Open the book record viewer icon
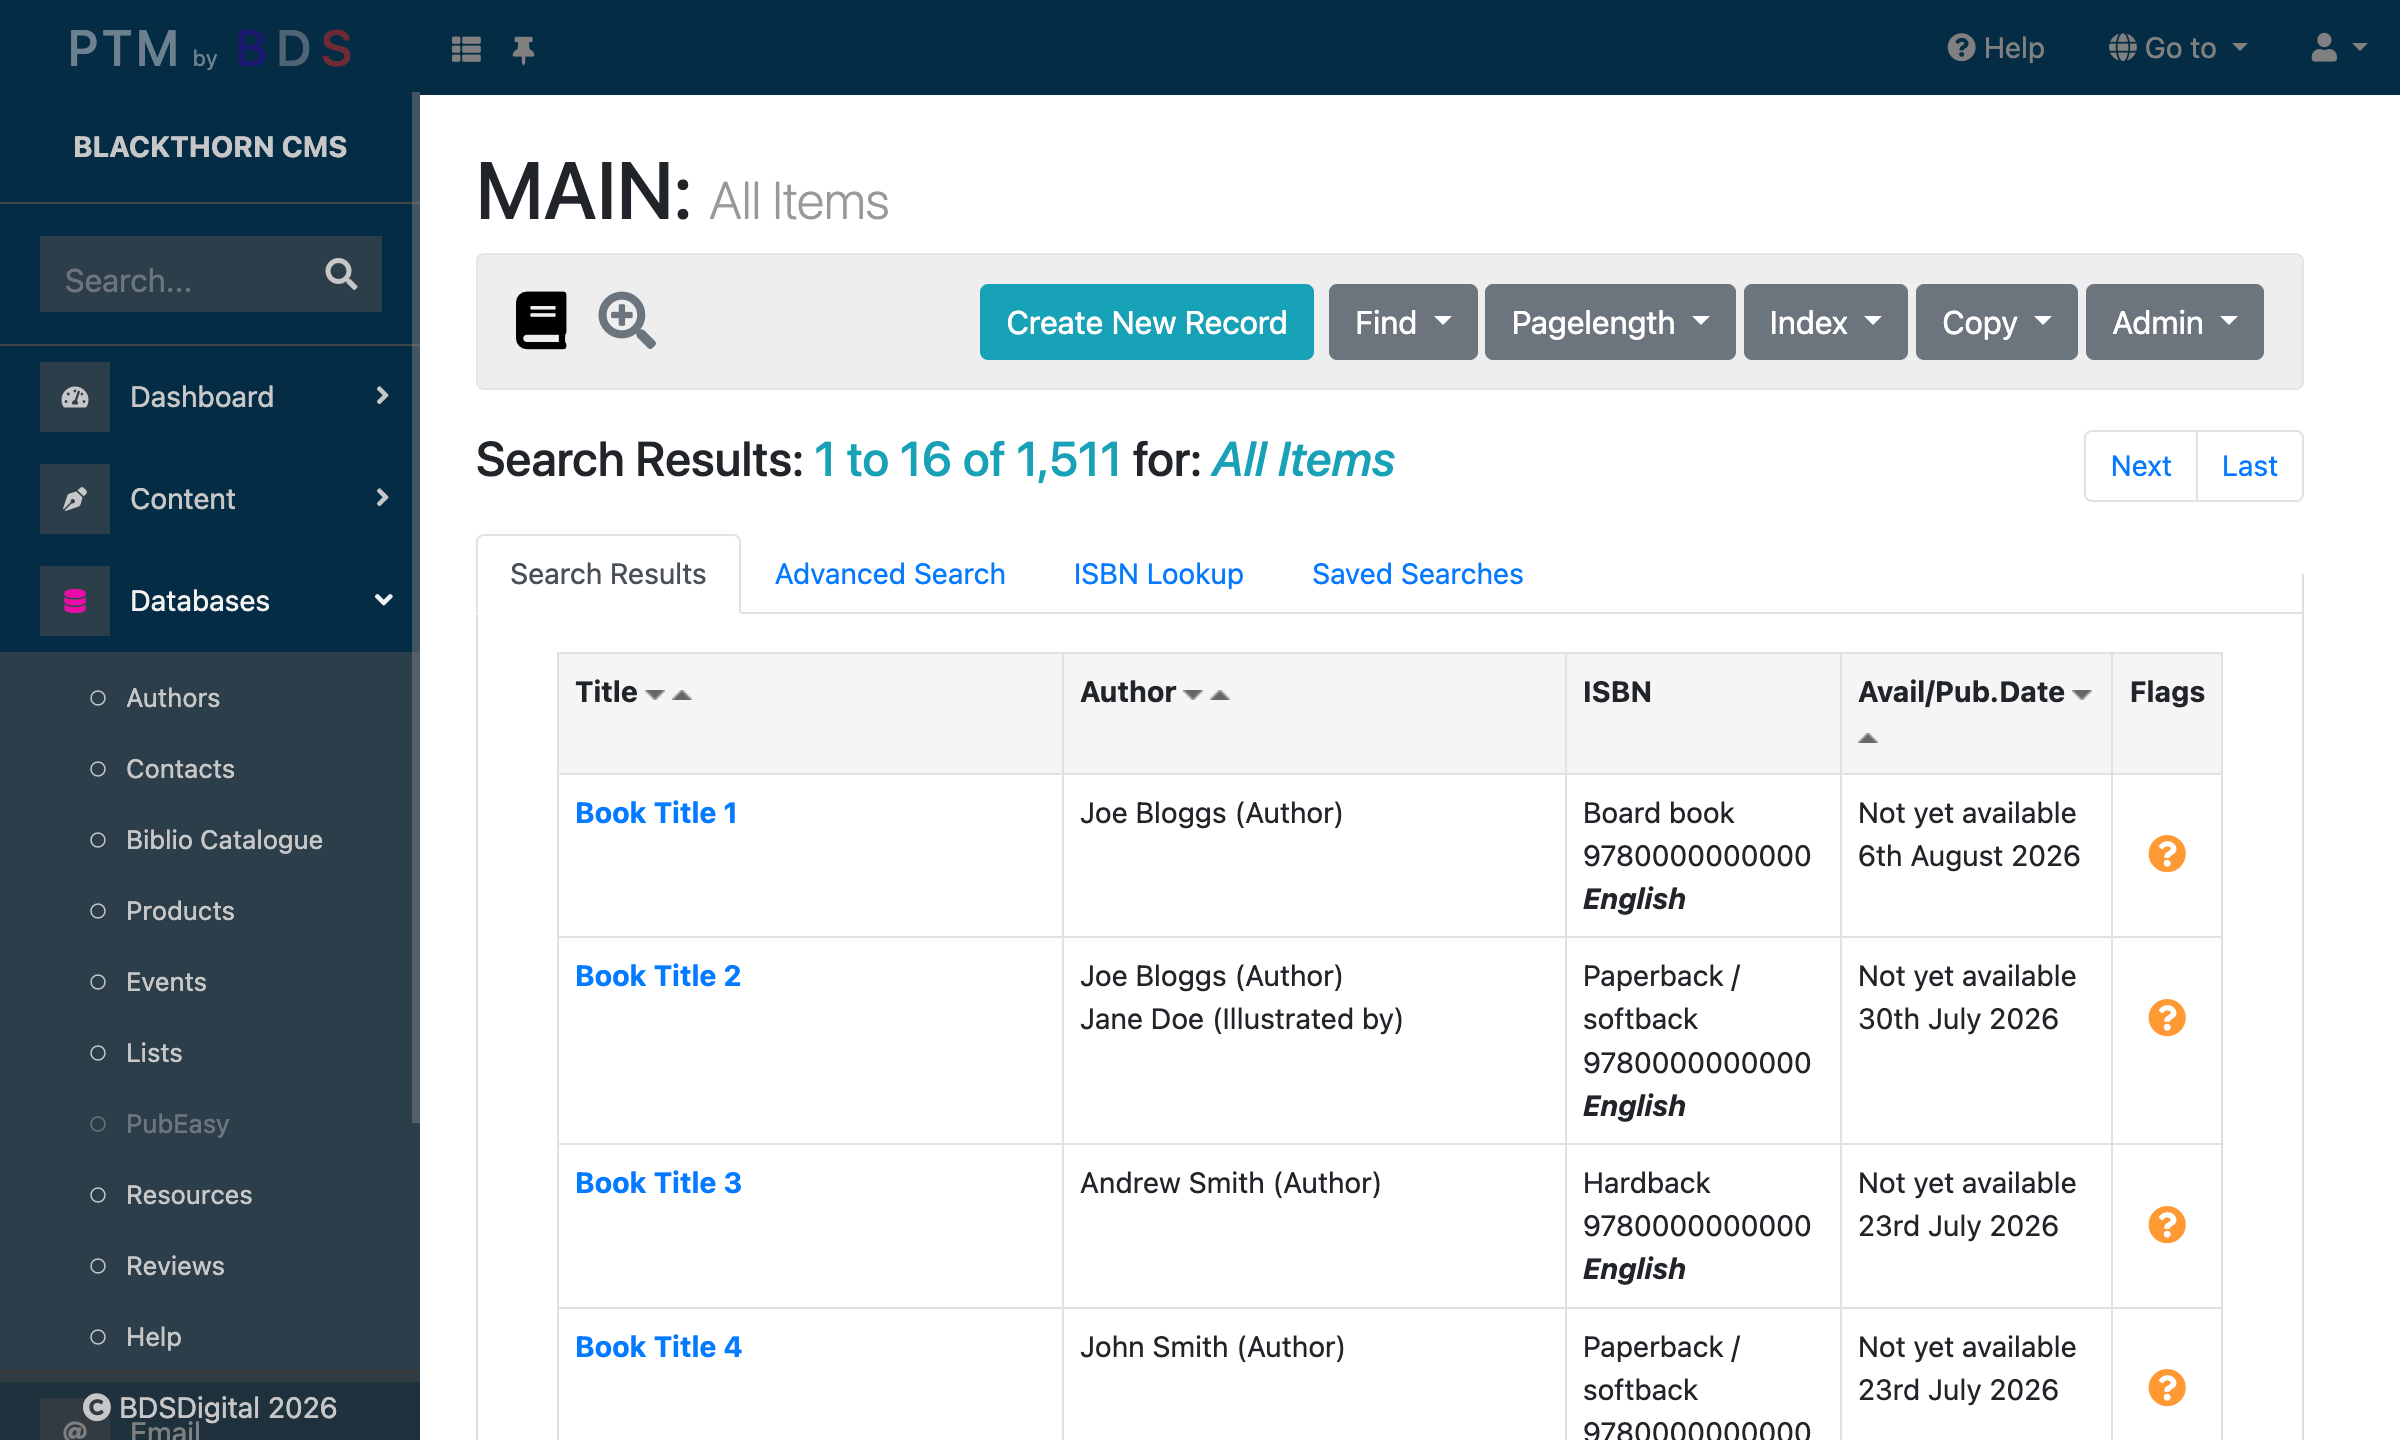This screenshot has height=1440, width=2400. (x=540, y=320)
